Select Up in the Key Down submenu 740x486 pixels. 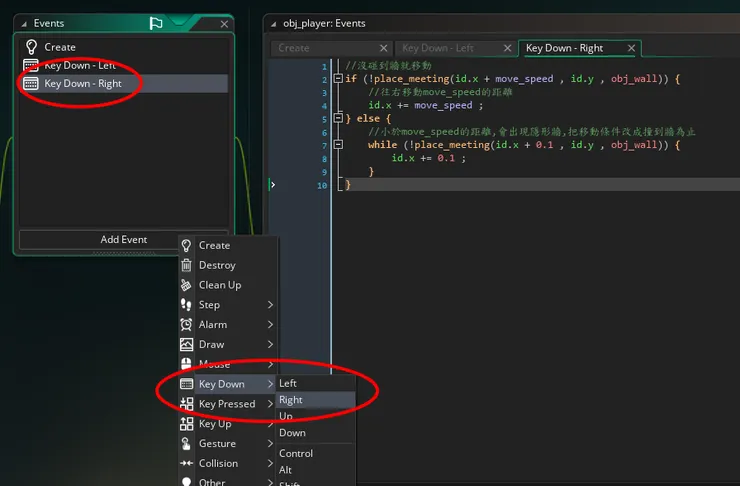click(x=315, y=416)
